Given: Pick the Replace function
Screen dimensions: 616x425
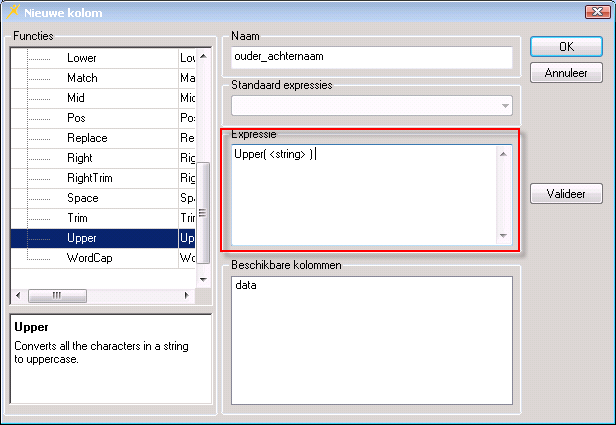Looking at the screenshot, I should (x=87, y=138).
